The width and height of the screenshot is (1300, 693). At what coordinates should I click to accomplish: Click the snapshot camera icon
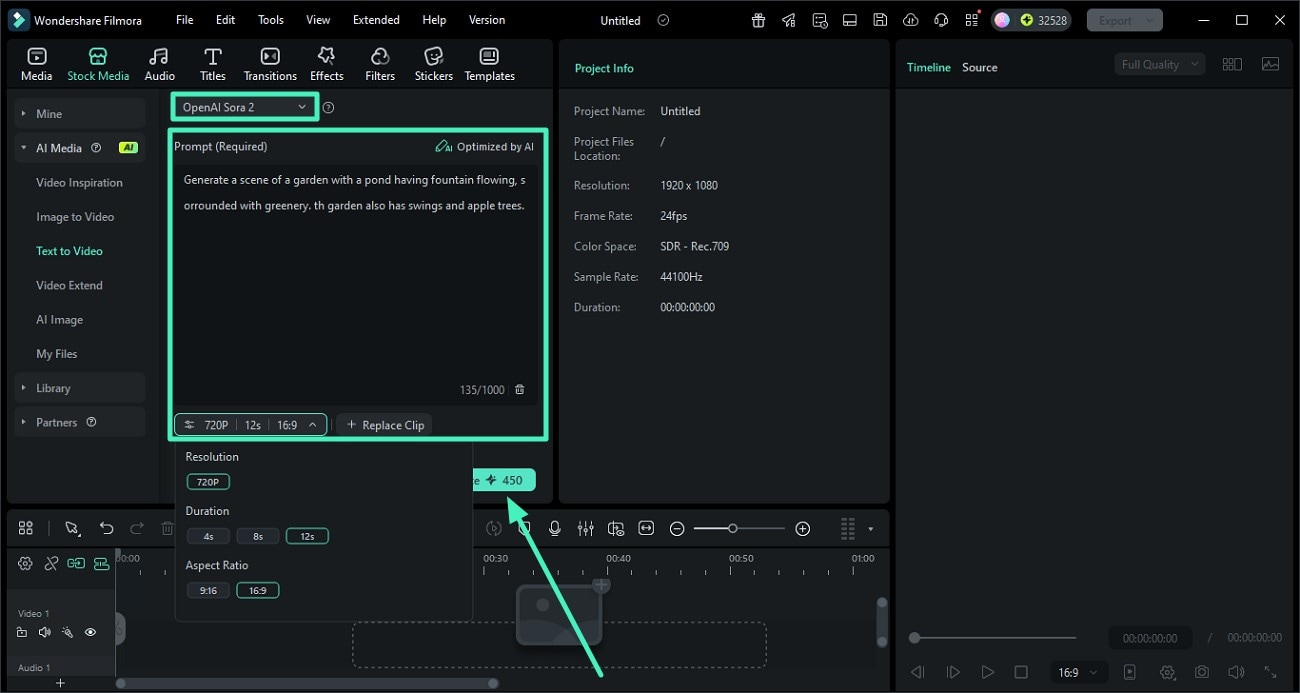coord(1202,673)
